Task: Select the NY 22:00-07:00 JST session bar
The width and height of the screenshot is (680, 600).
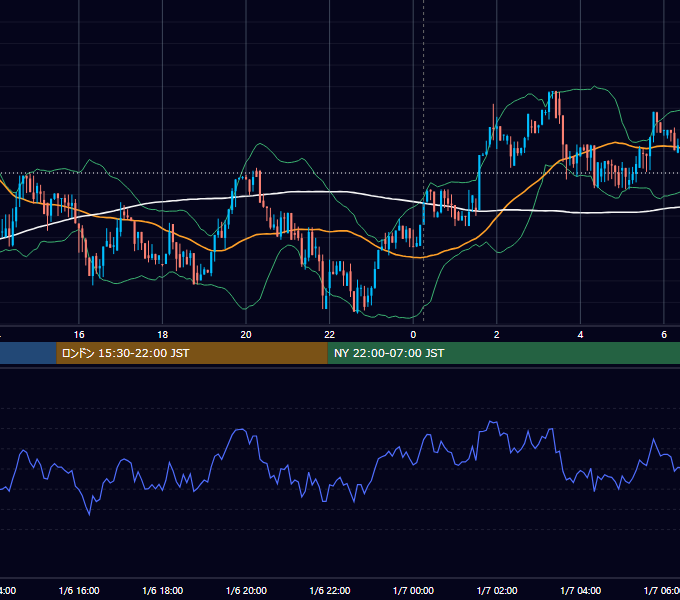Action: point(503,353)
